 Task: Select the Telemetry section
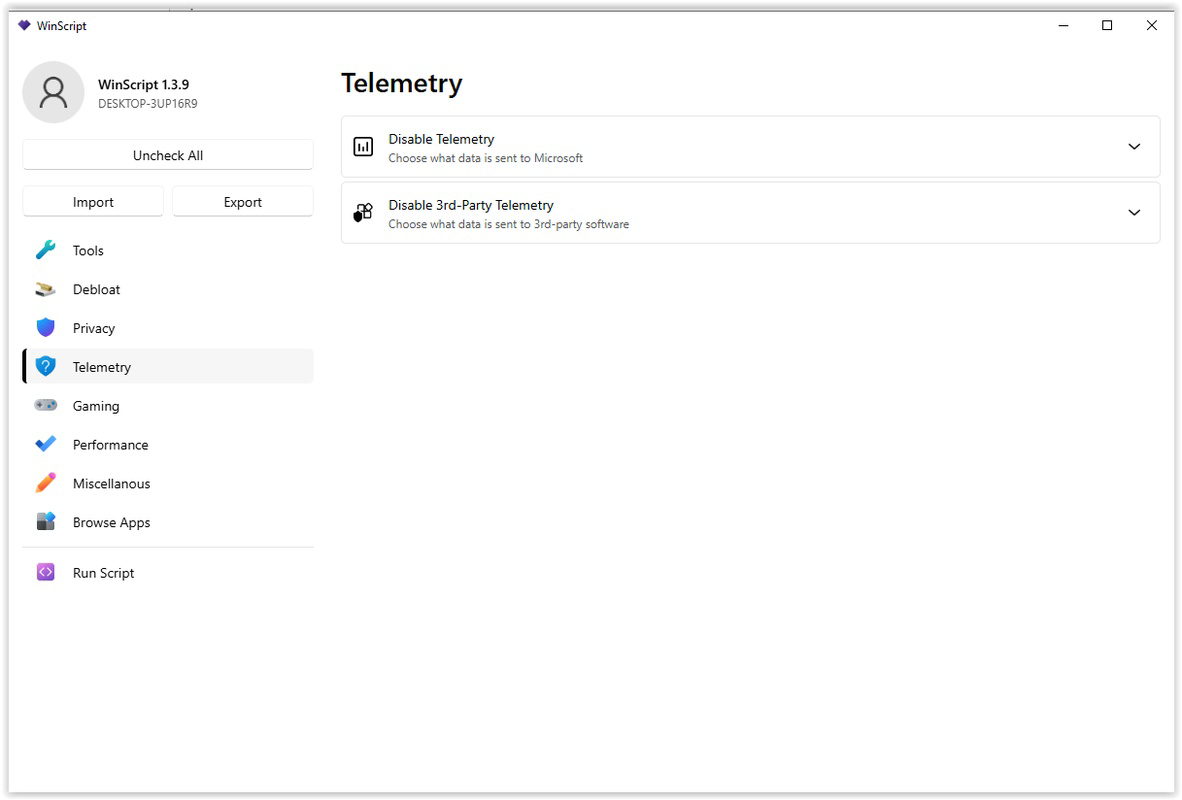tap(168, 367)
